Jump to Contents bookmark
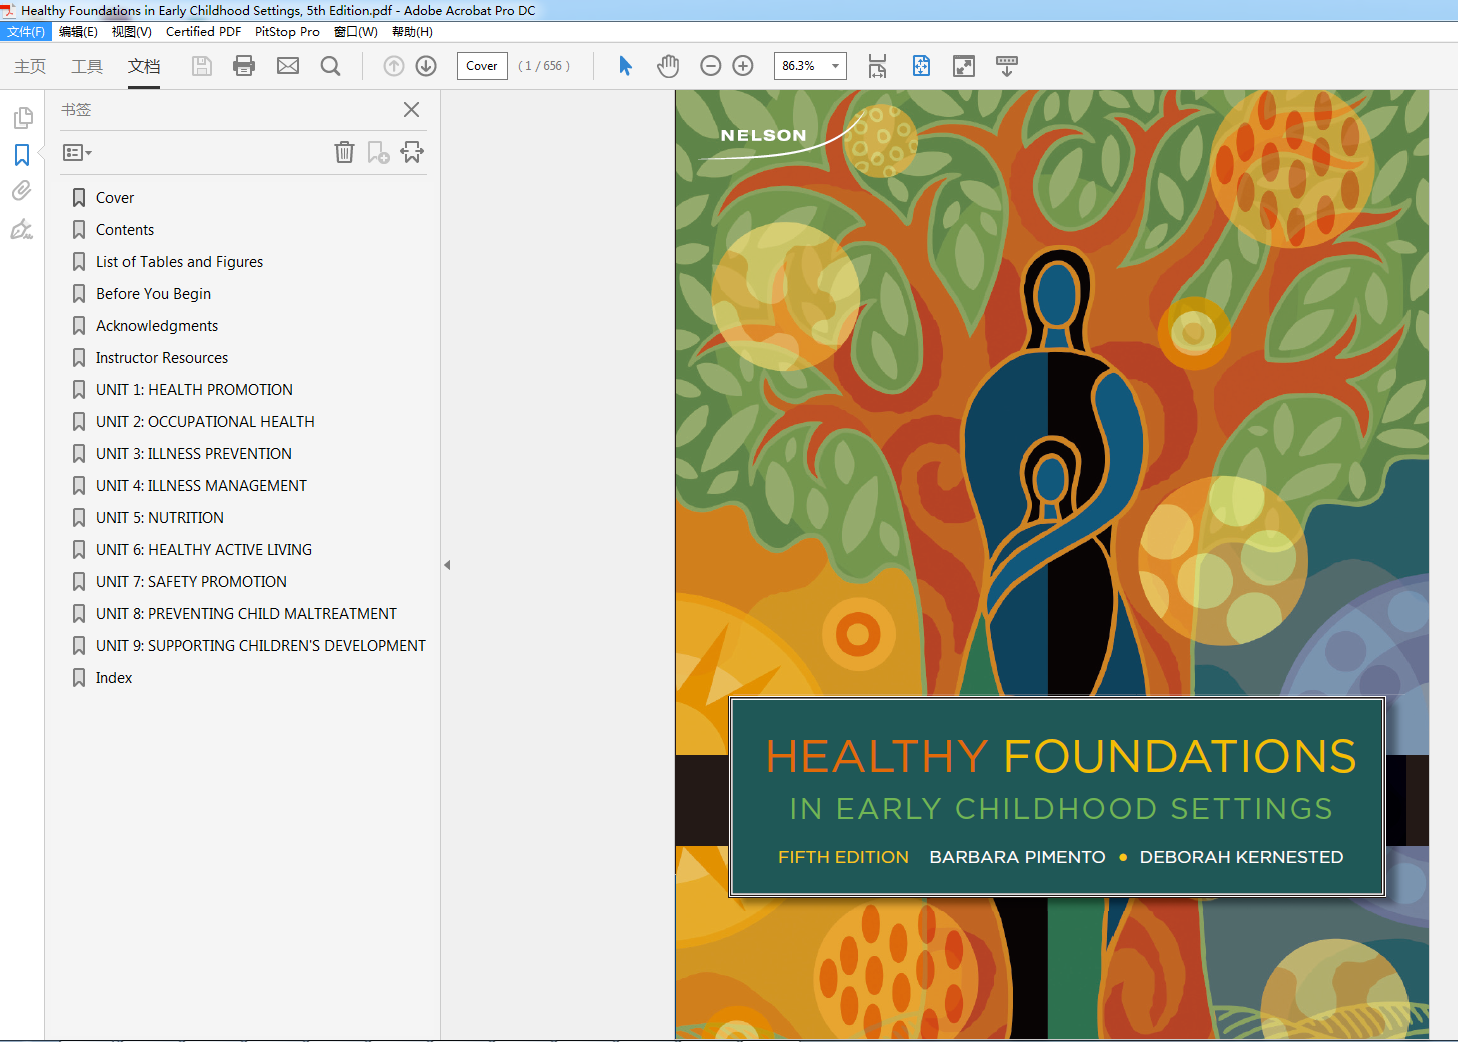Screen dimensions: 1458x1042 click(125, 230)
